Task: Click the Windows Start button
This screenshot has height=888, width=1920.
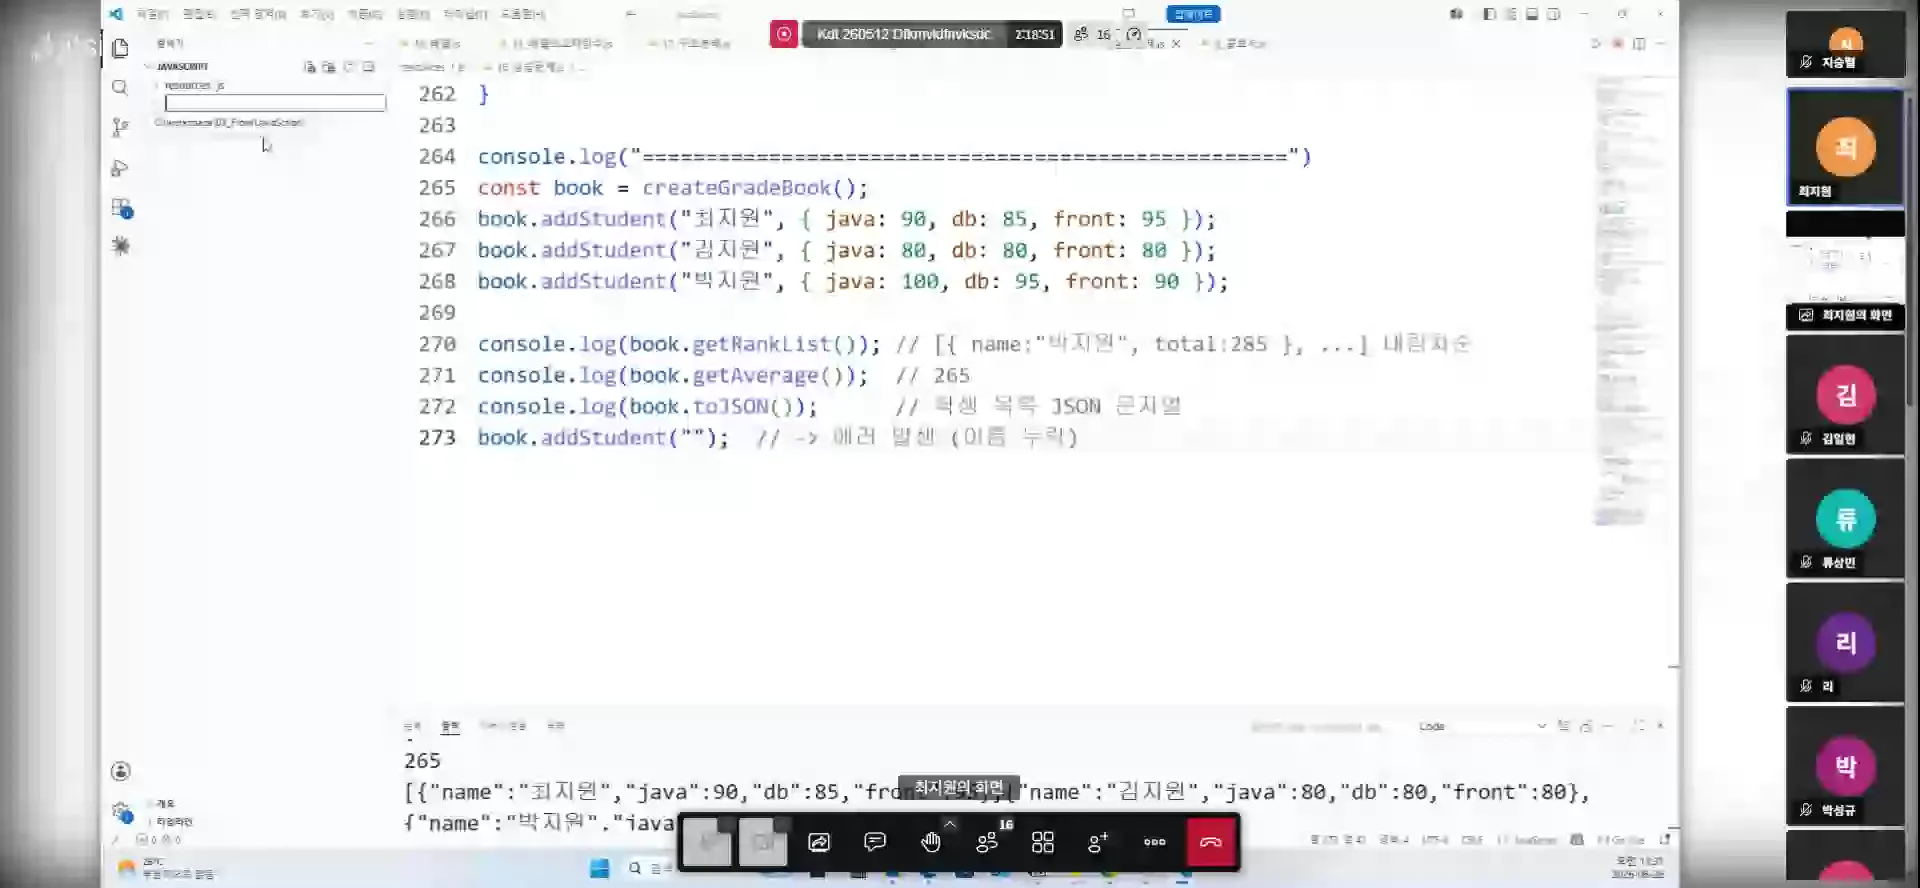Action: (x=600, y=868)
